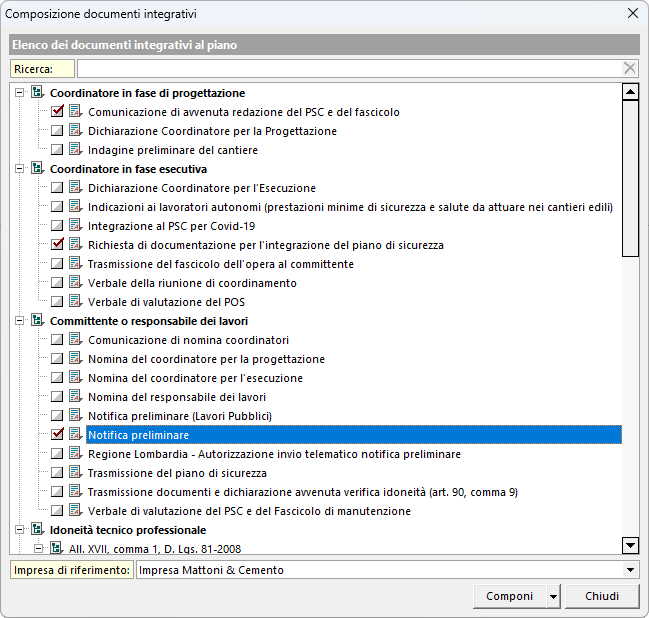Uncheck Comunicazione di avvenuta redazione del PSC
This screenshot has height=618, width=649.
click(x=57, y=112)
